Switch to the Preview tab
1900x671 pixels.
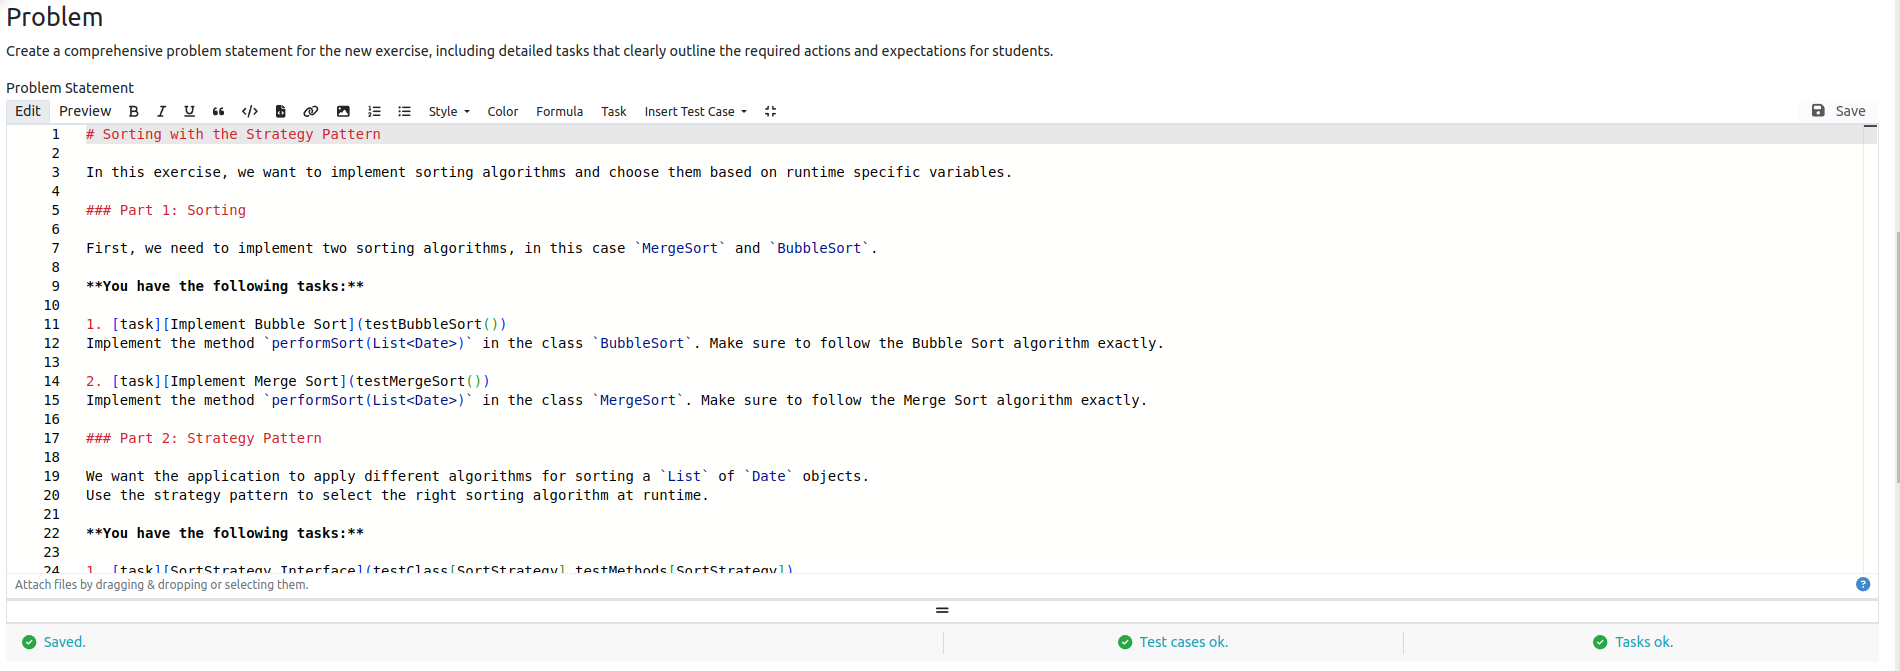point(85,111)
